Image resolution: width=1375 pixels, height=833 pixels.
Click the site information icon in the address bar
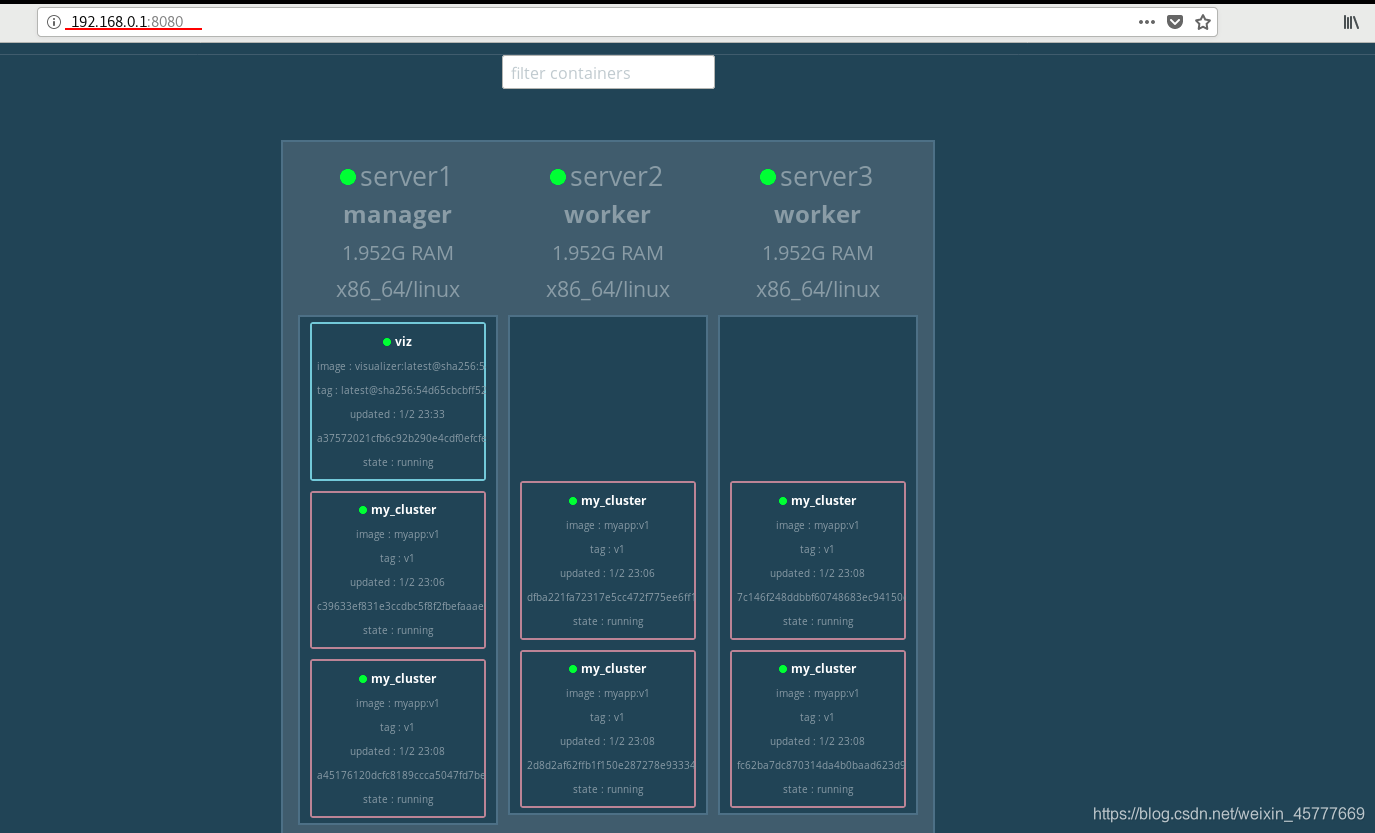point(54,22)
